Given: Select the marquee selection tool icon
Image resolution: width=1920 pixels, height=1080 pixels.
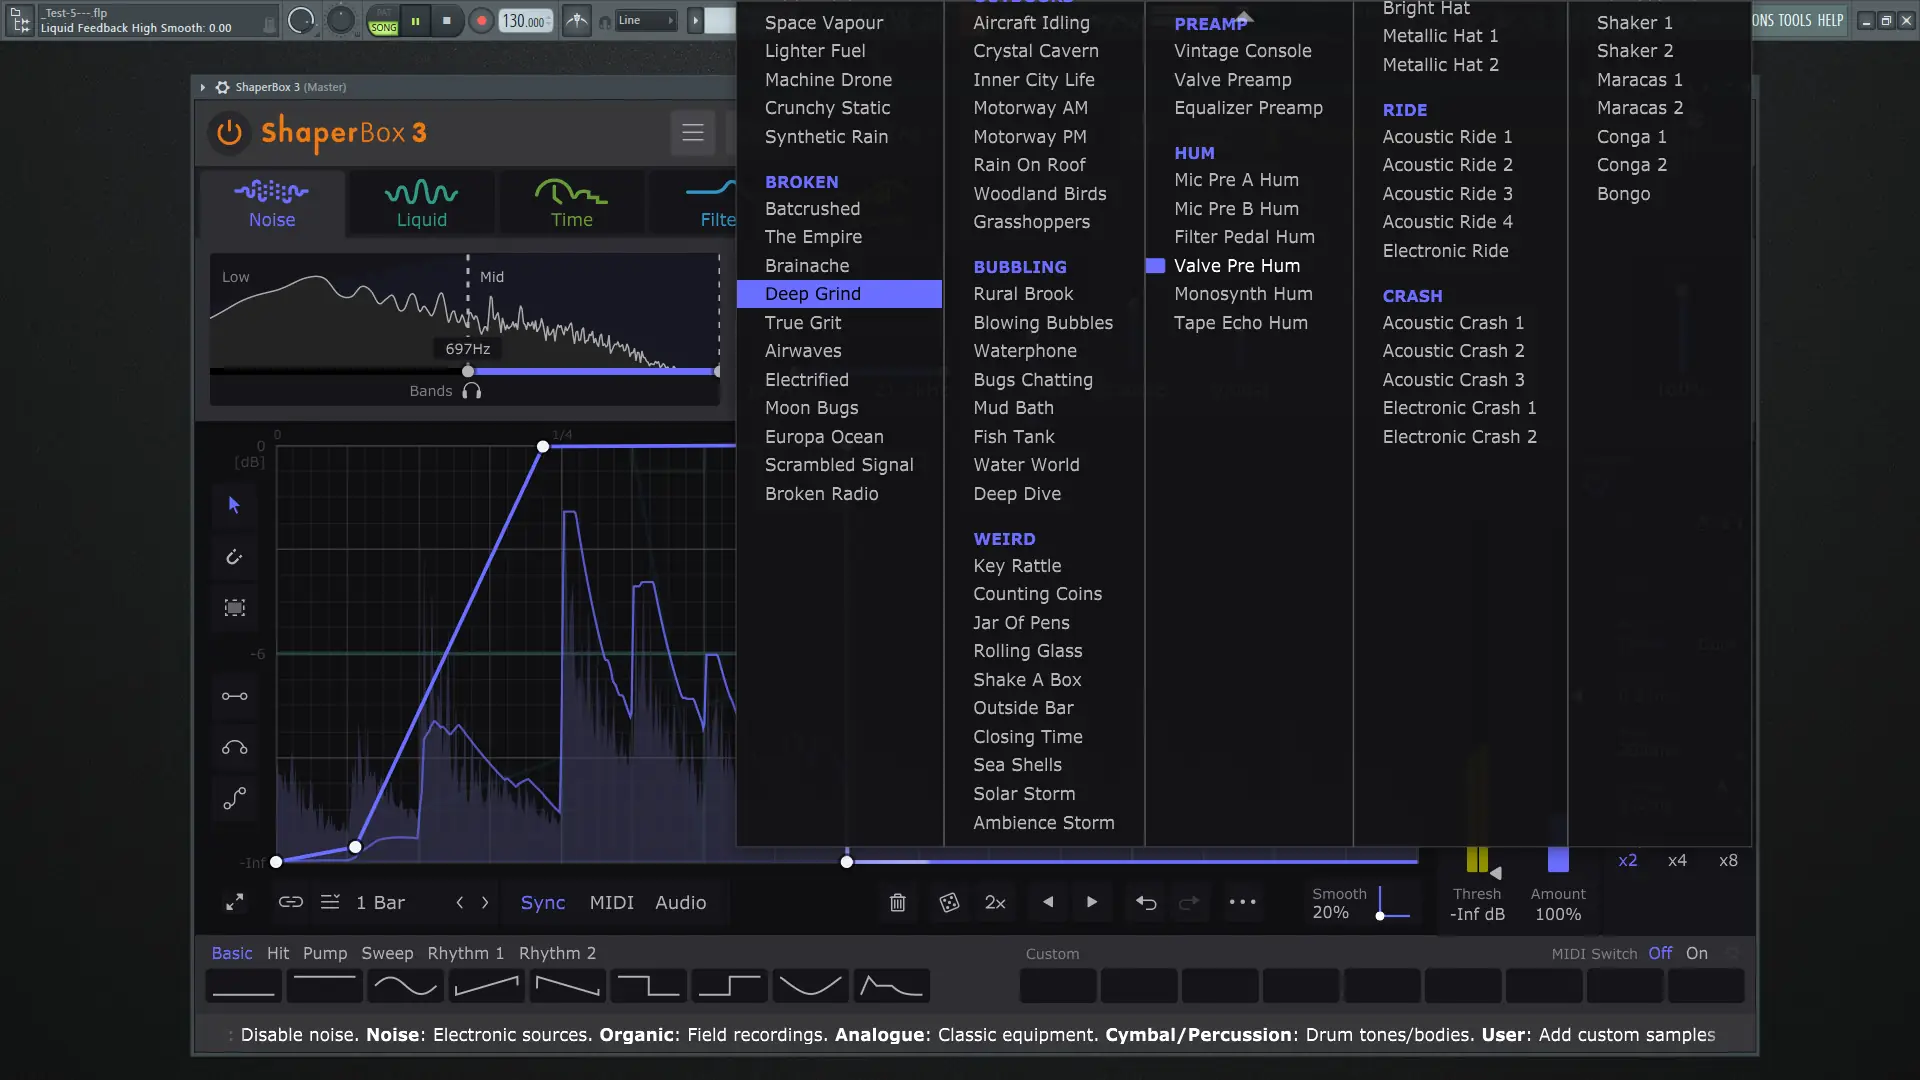Looking at the screenshot, I should point(234,608).
